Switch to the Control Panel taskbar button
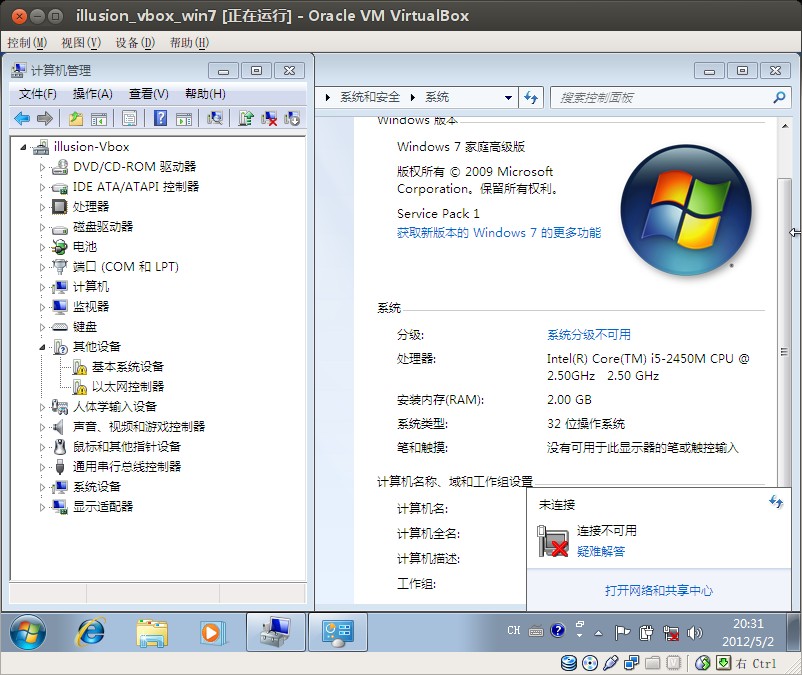This screenshot has height=675, width=802. click(x=338, y=632)
